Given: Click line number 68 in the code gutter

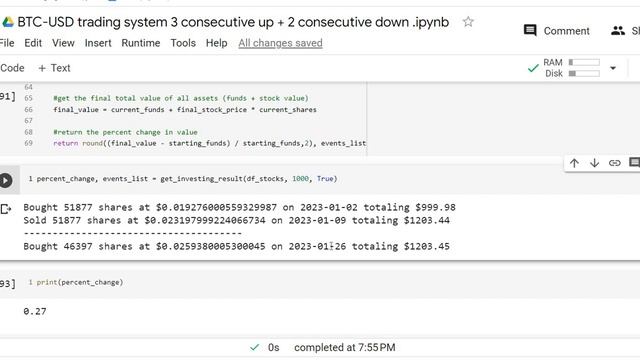Looking at the screenshot, I should [28, 132].
